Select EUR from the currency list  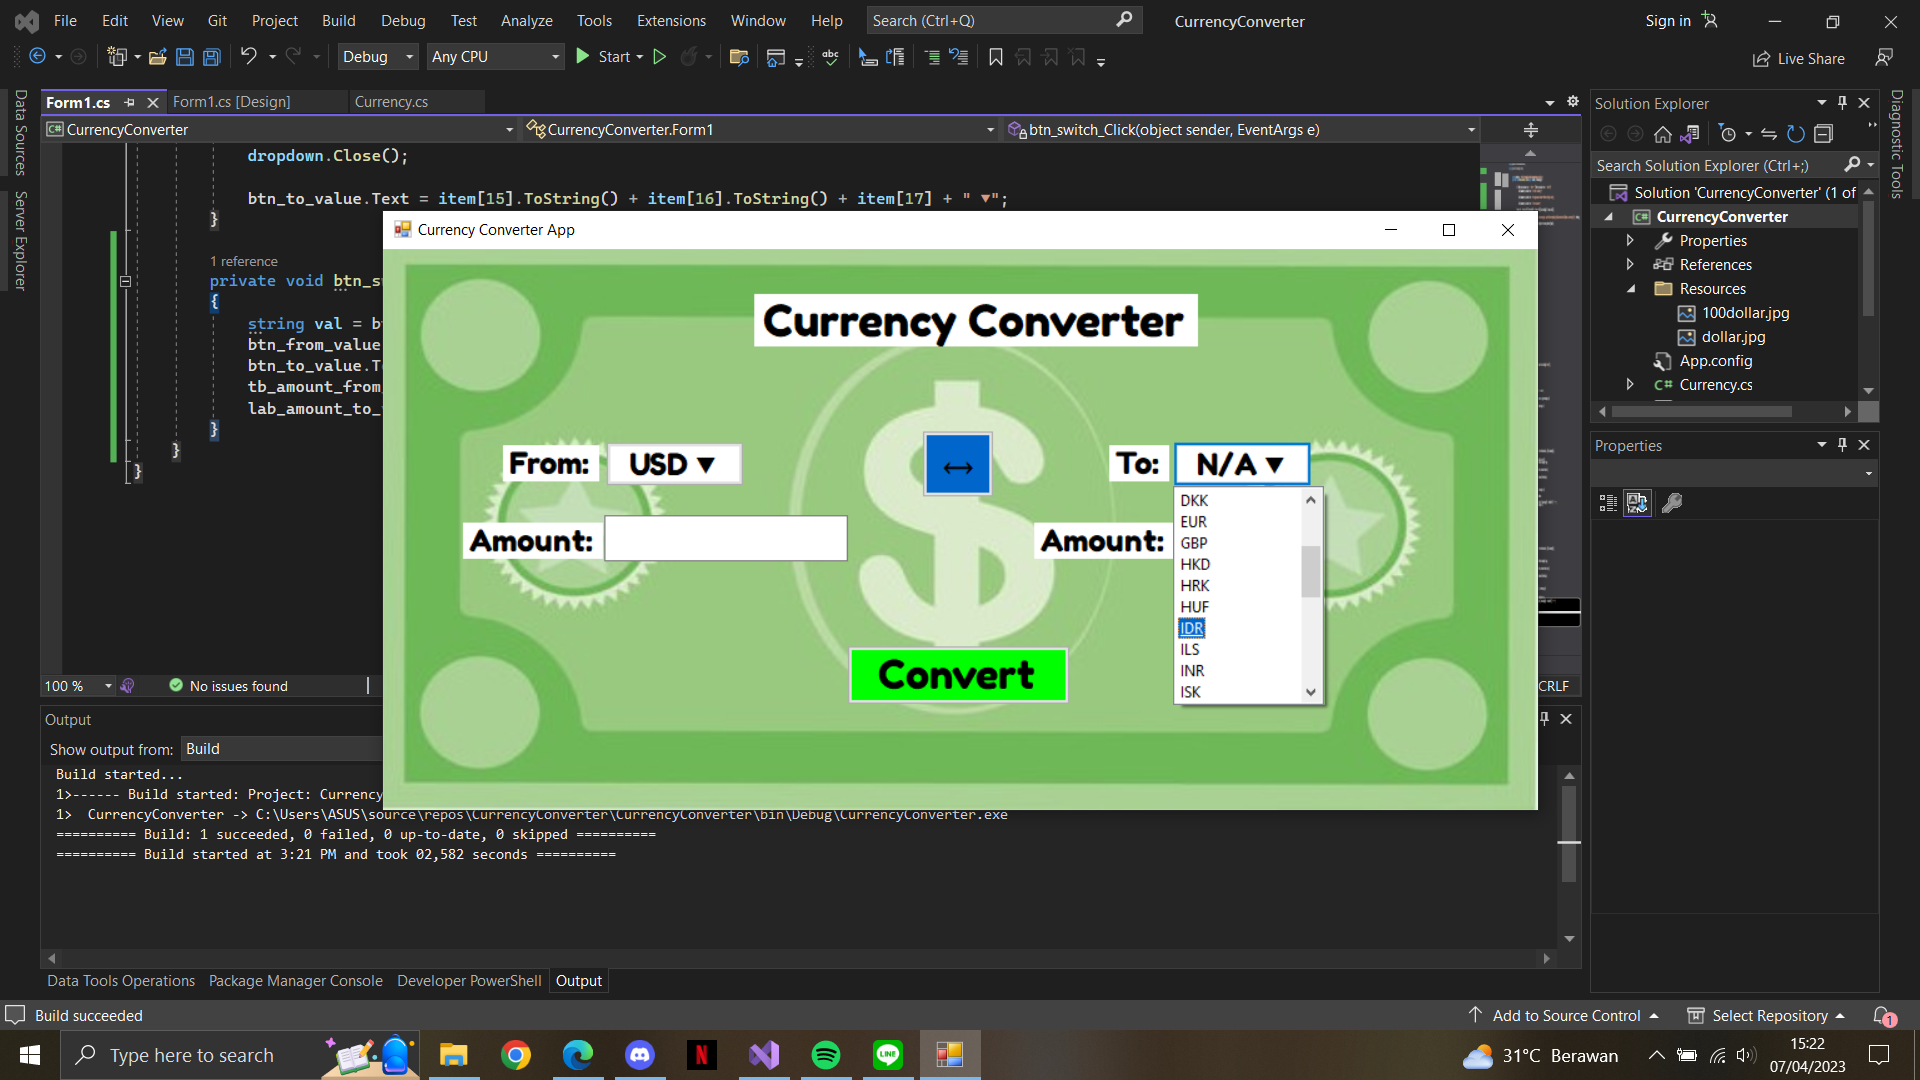point(1193,522)
